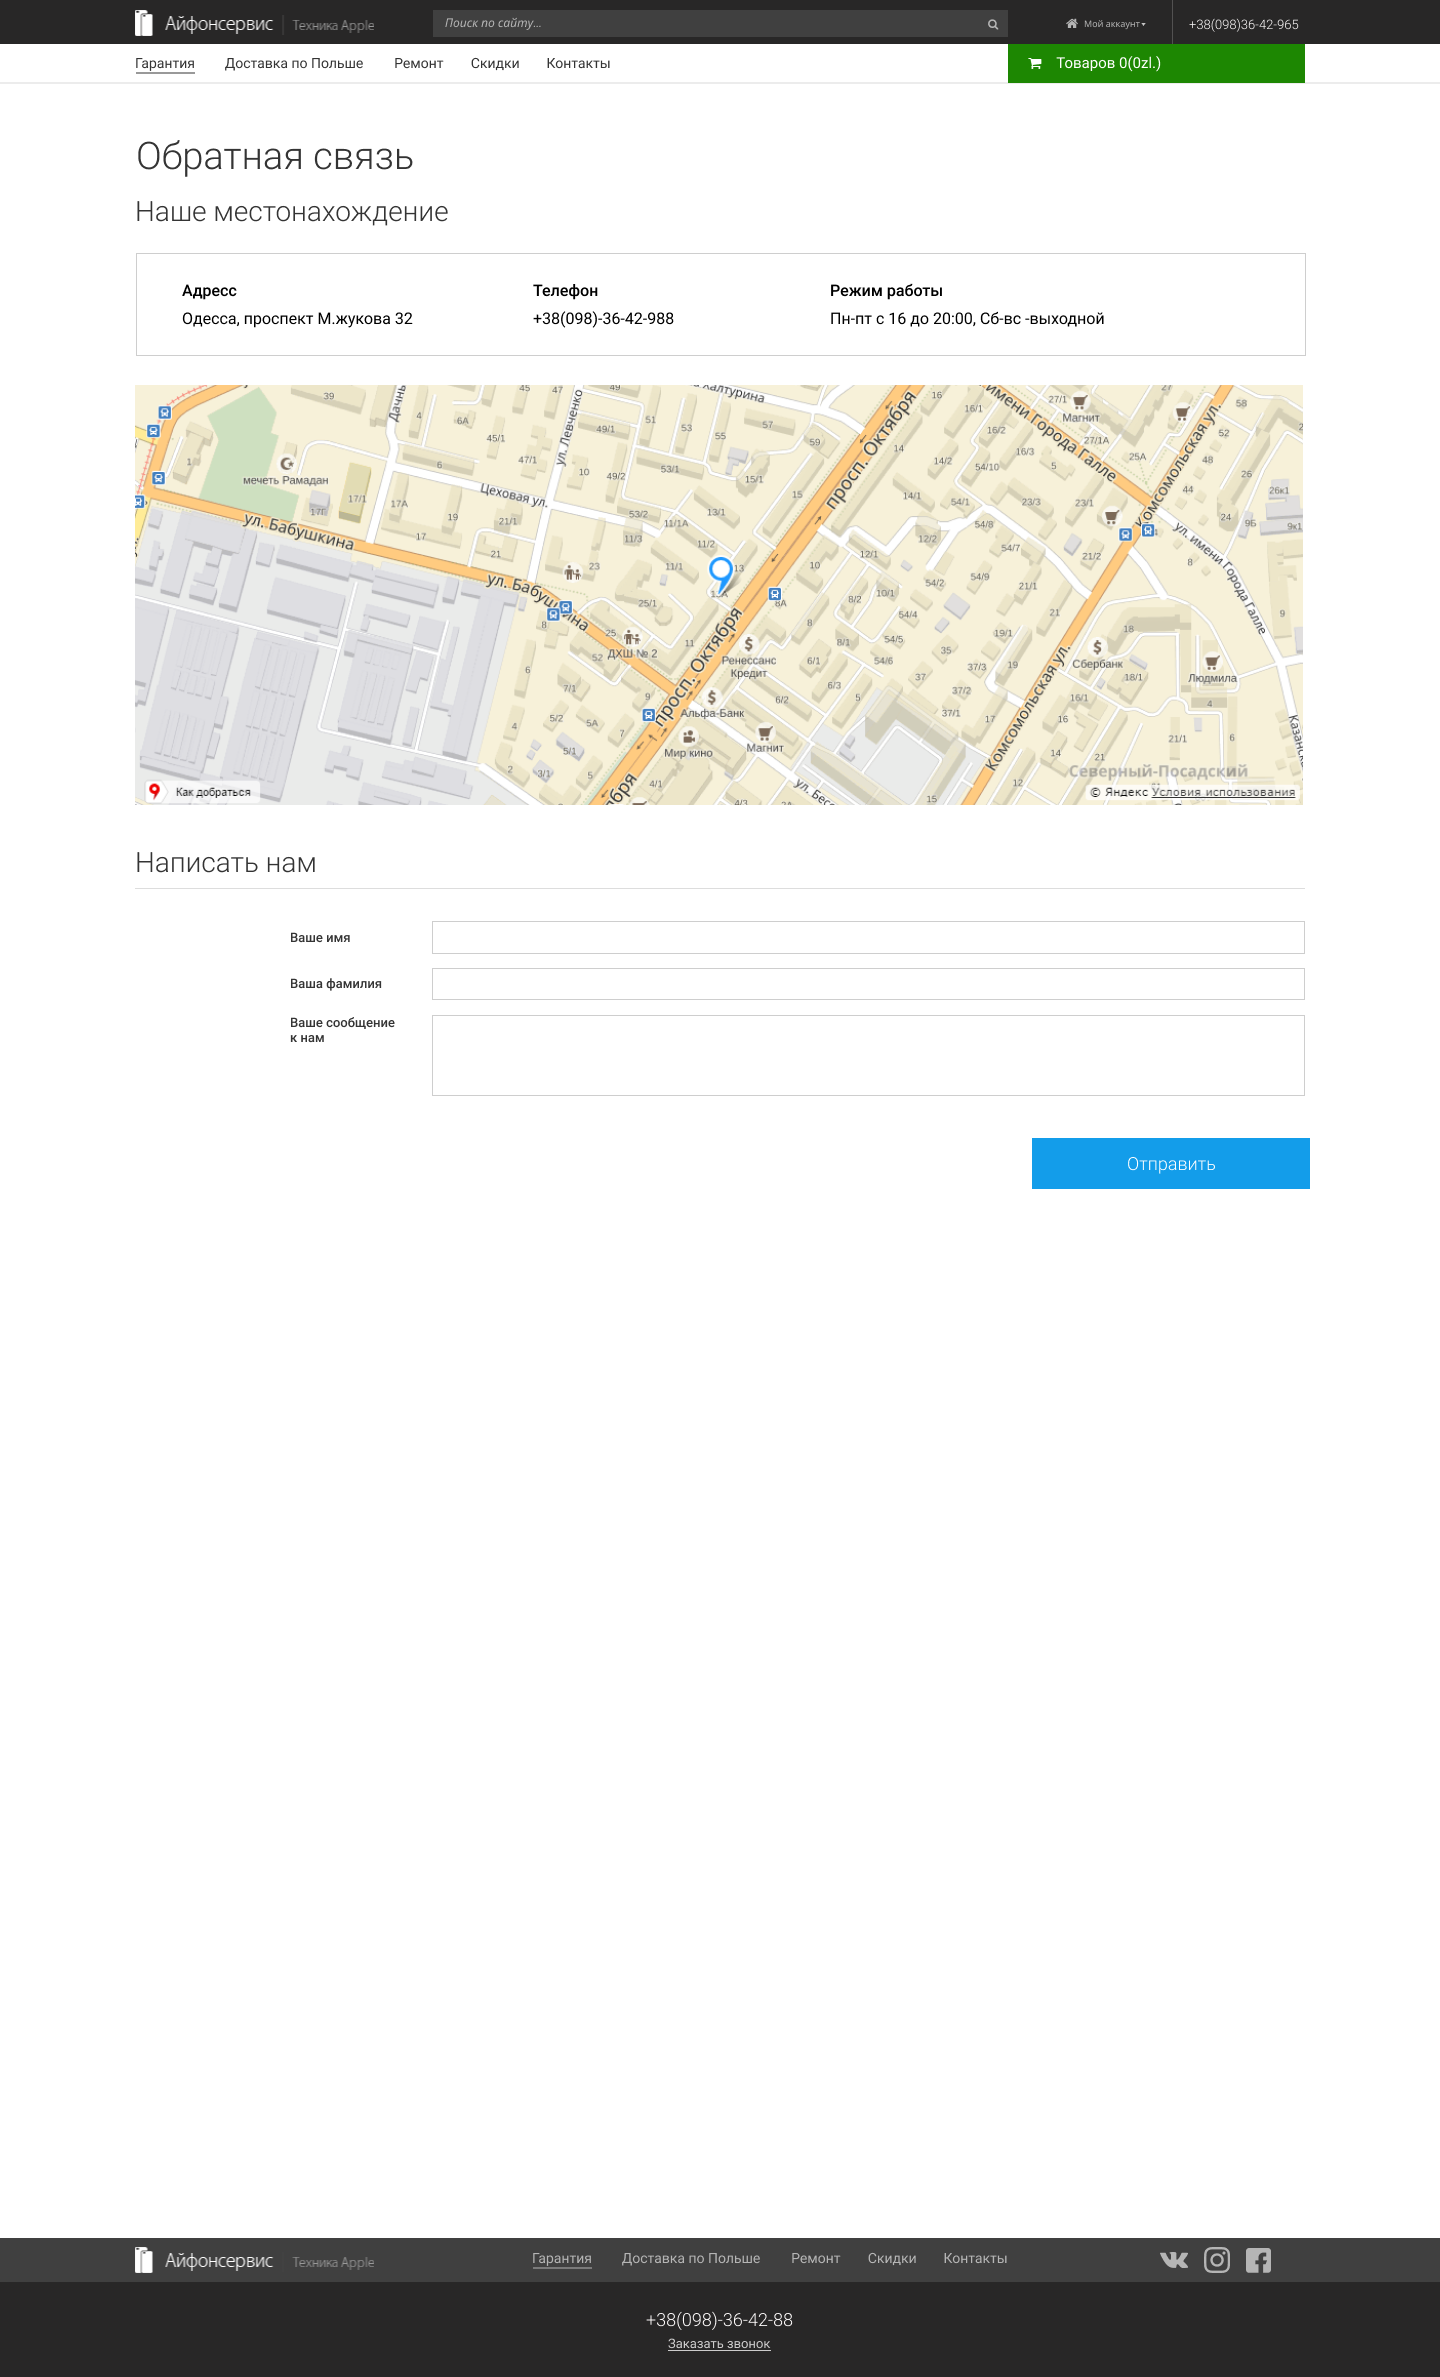Click Условия использования map link
The height and width of the screenshot is (2377, 1440).
coord(1223,792)
